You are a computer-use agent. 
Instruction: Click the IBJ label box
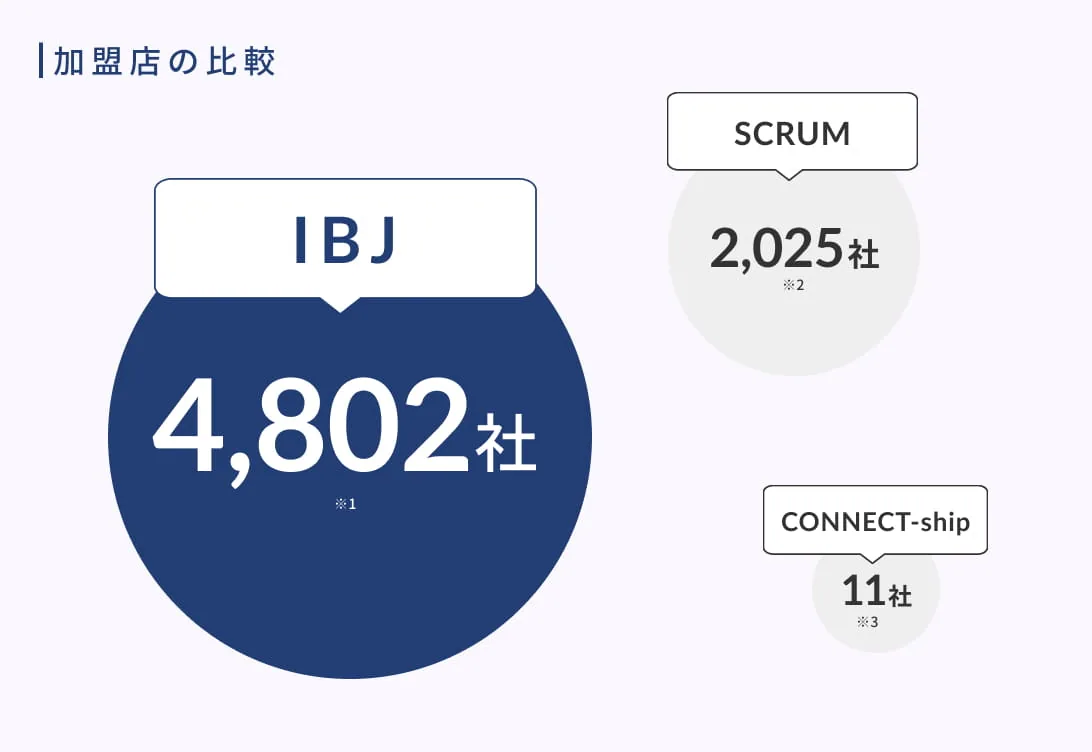coord(345,238)
